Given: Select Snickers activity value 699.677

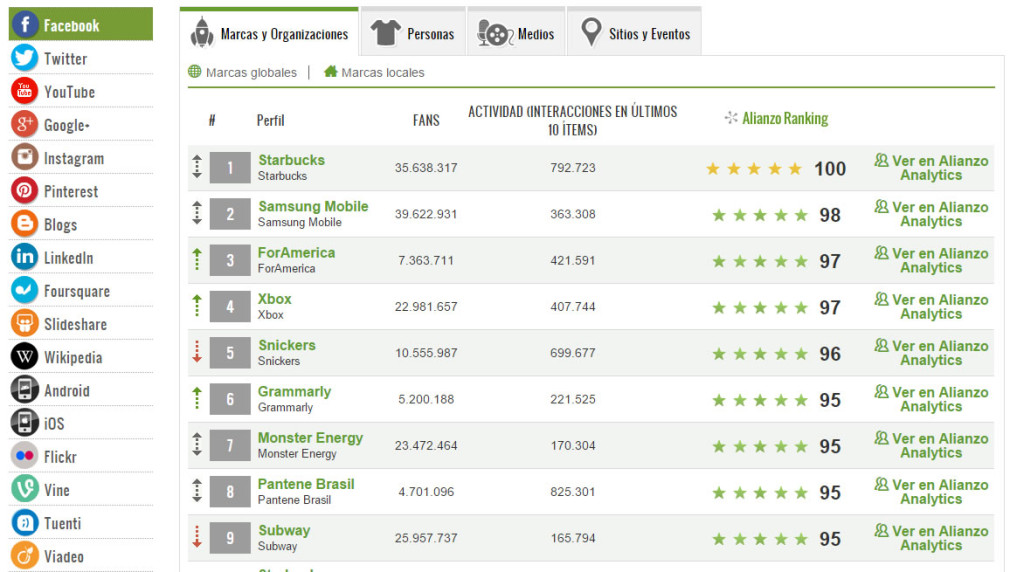Looking at the screenshot, I should tap(573, 353).
